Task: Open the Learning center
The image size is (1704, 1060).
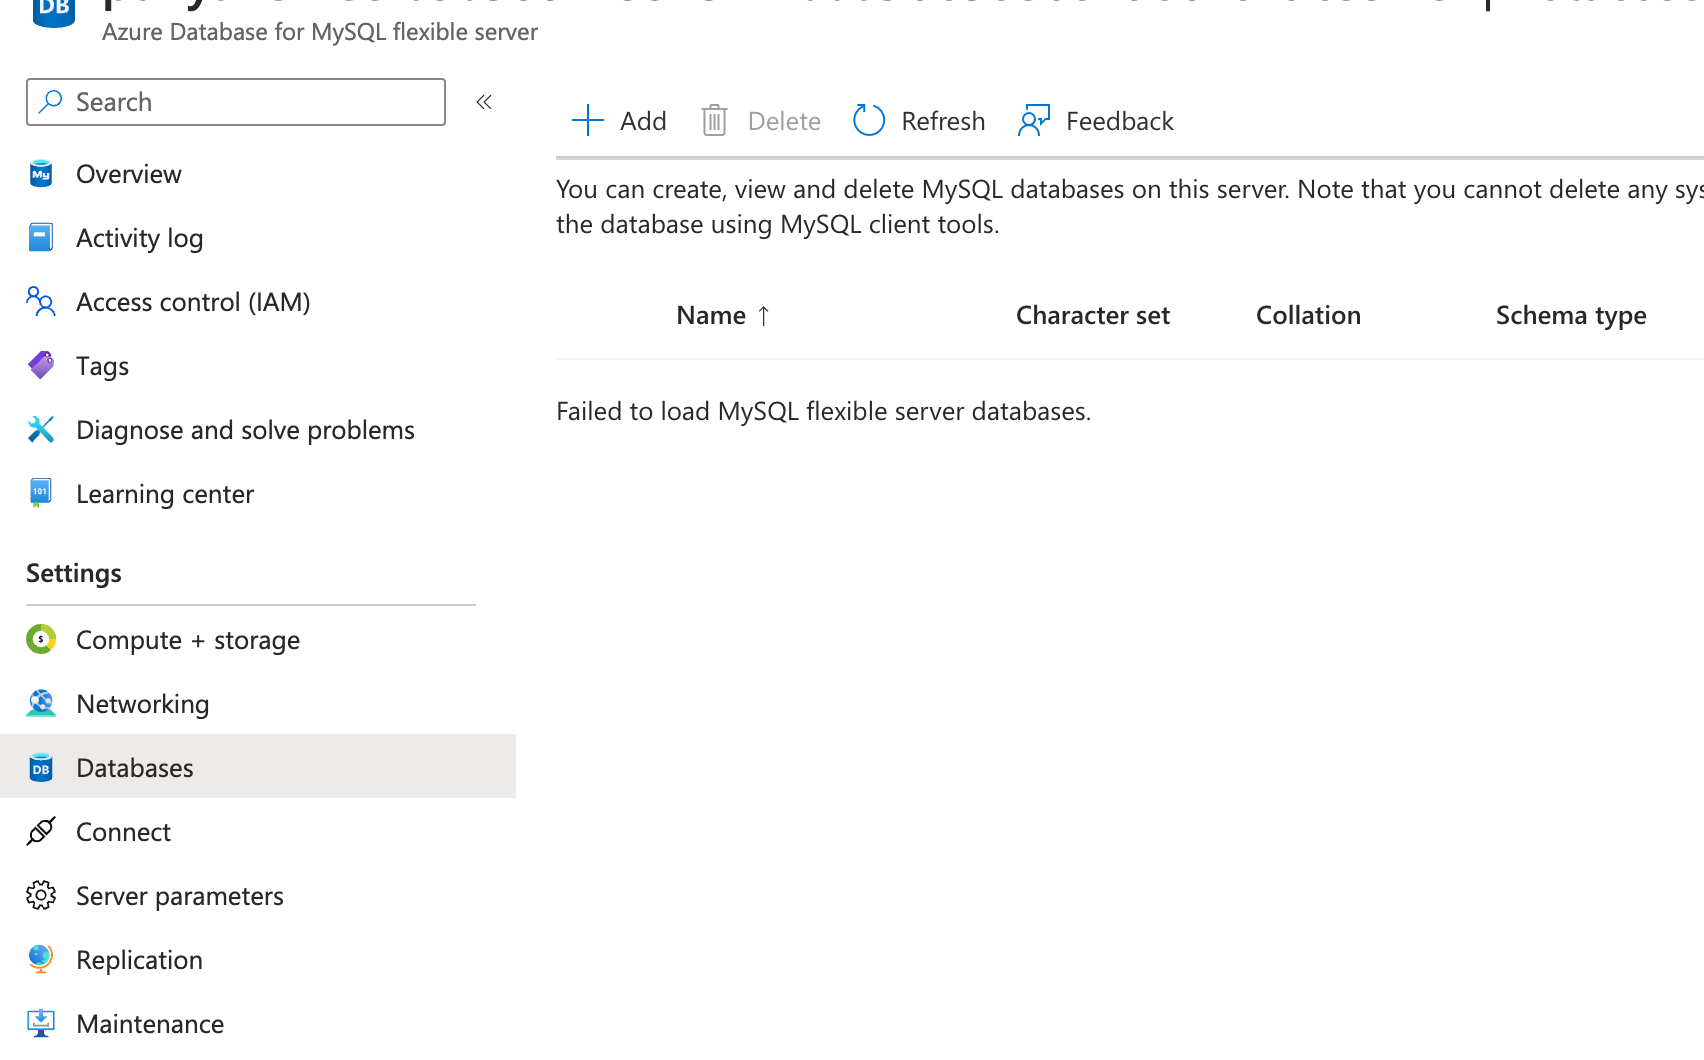Action: pyautogui.click(x=165, y=494)
